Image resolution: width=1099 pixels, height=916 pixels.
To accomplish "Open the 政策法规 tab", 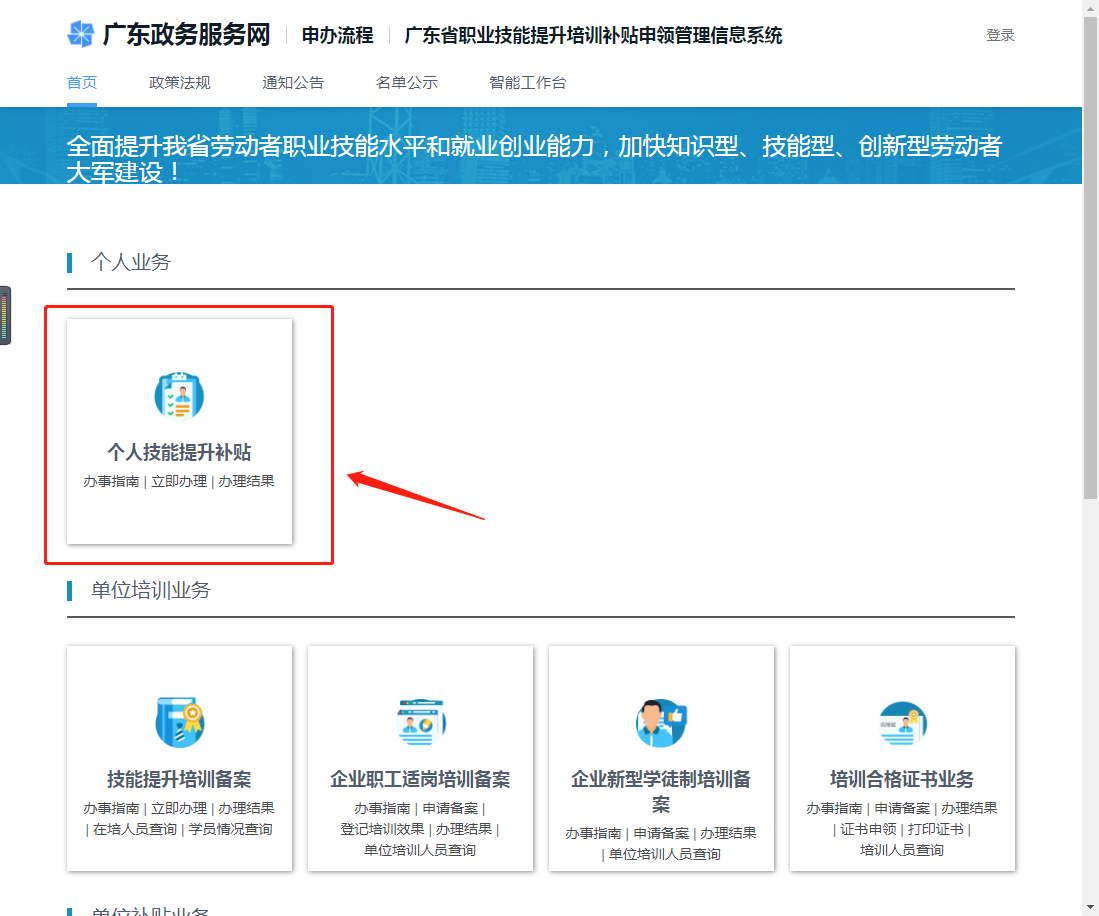I will [179, 83].
